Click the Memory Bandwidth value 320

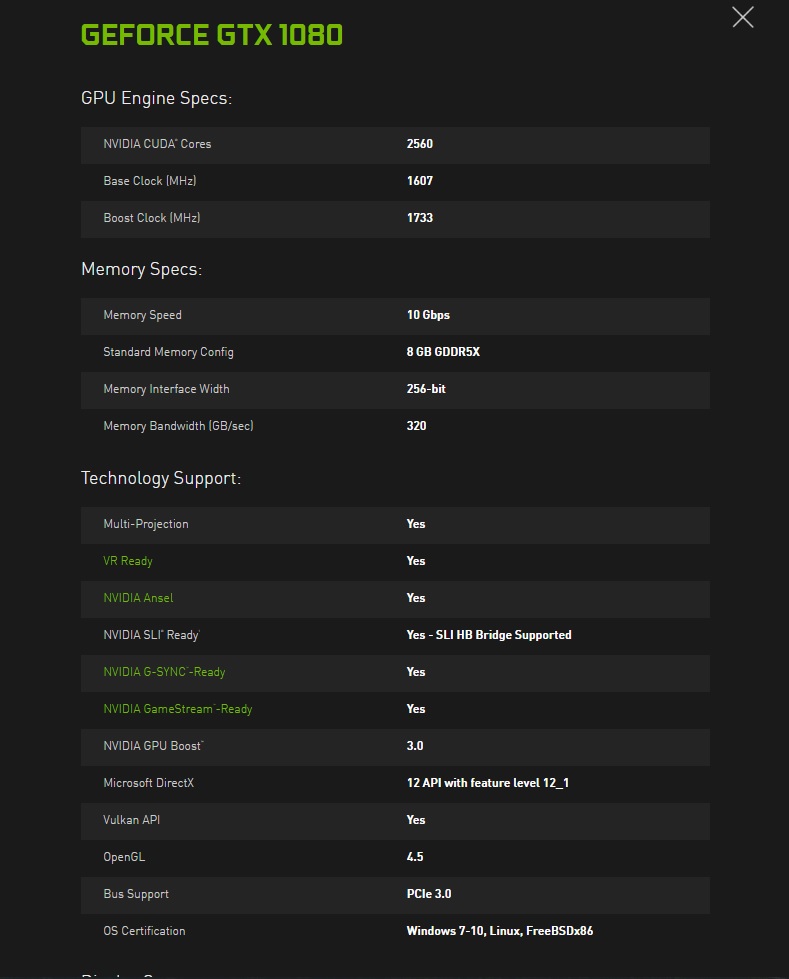[x=416, y=426]
